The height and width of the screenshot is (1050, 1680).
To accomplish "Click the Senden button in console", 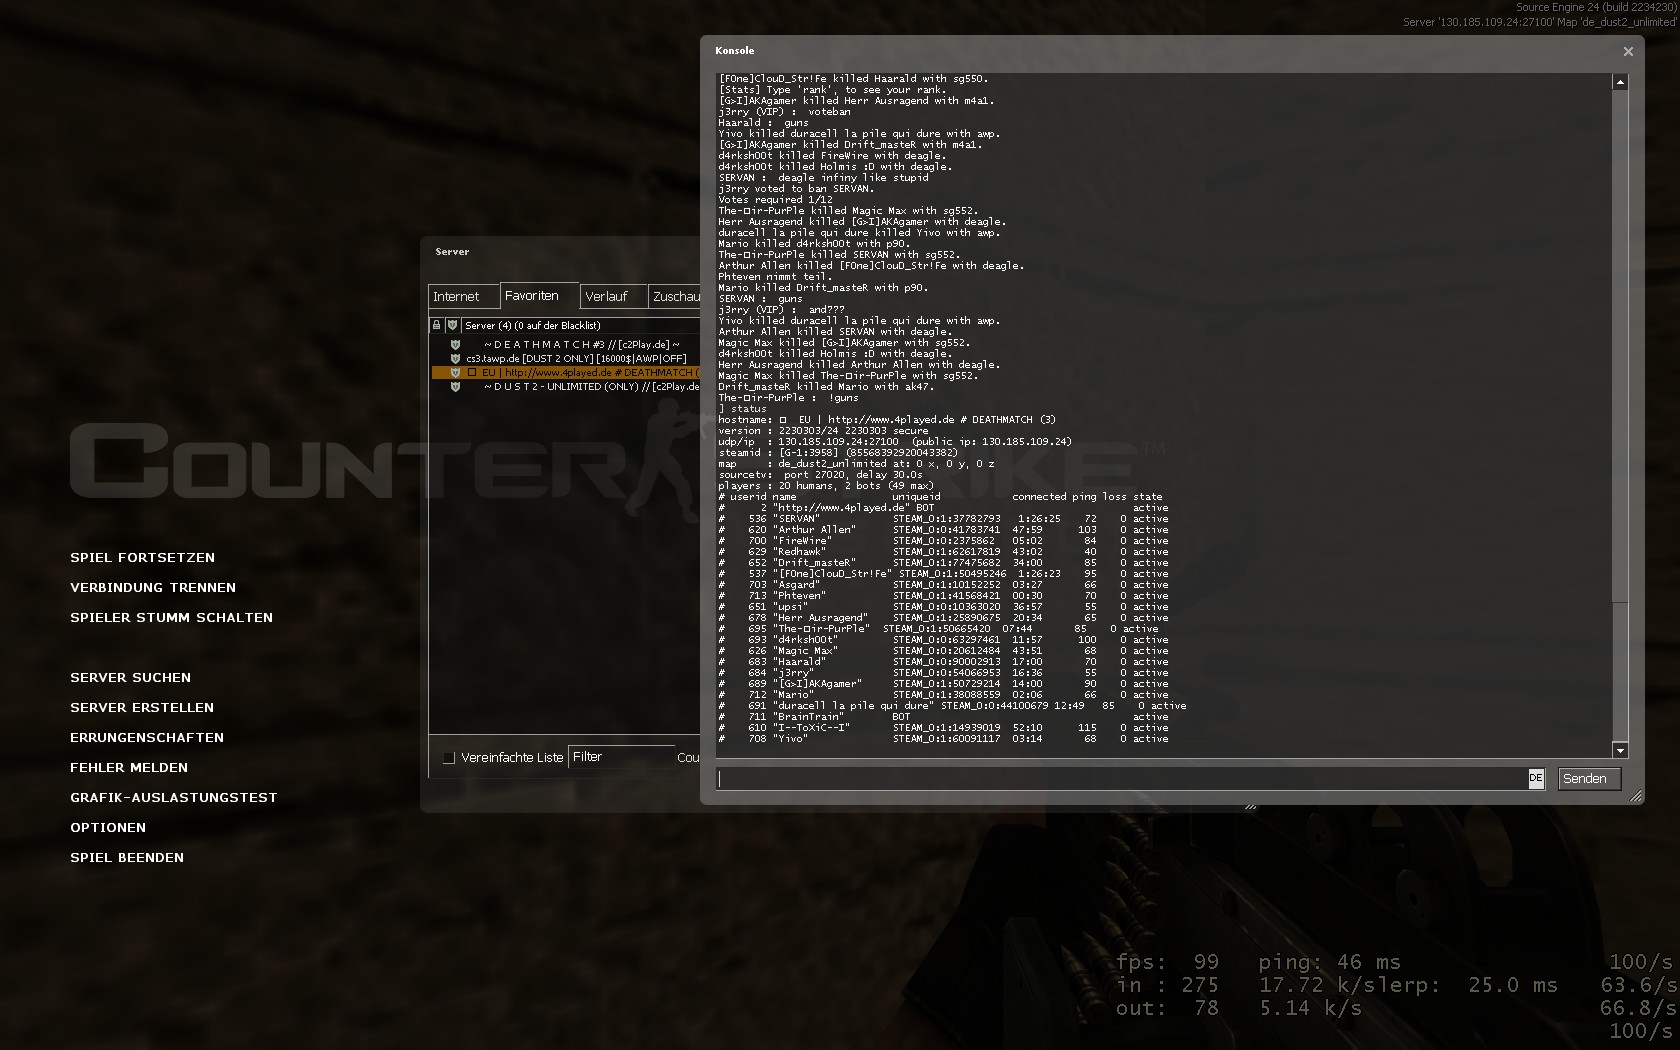I will pos(1589,779).
